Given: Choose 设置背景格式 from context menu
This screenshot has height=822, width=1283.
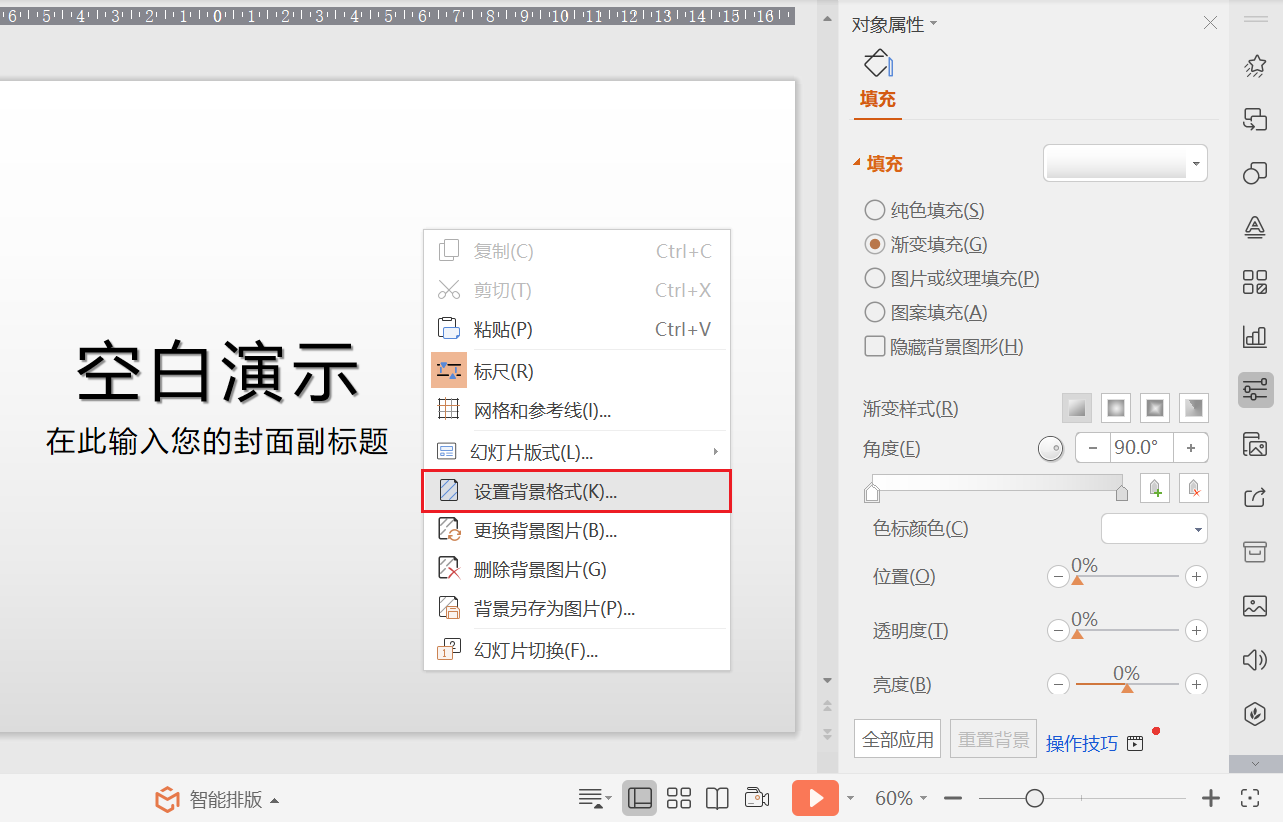Looking at the screenshot, I should [x=577, y=491].
